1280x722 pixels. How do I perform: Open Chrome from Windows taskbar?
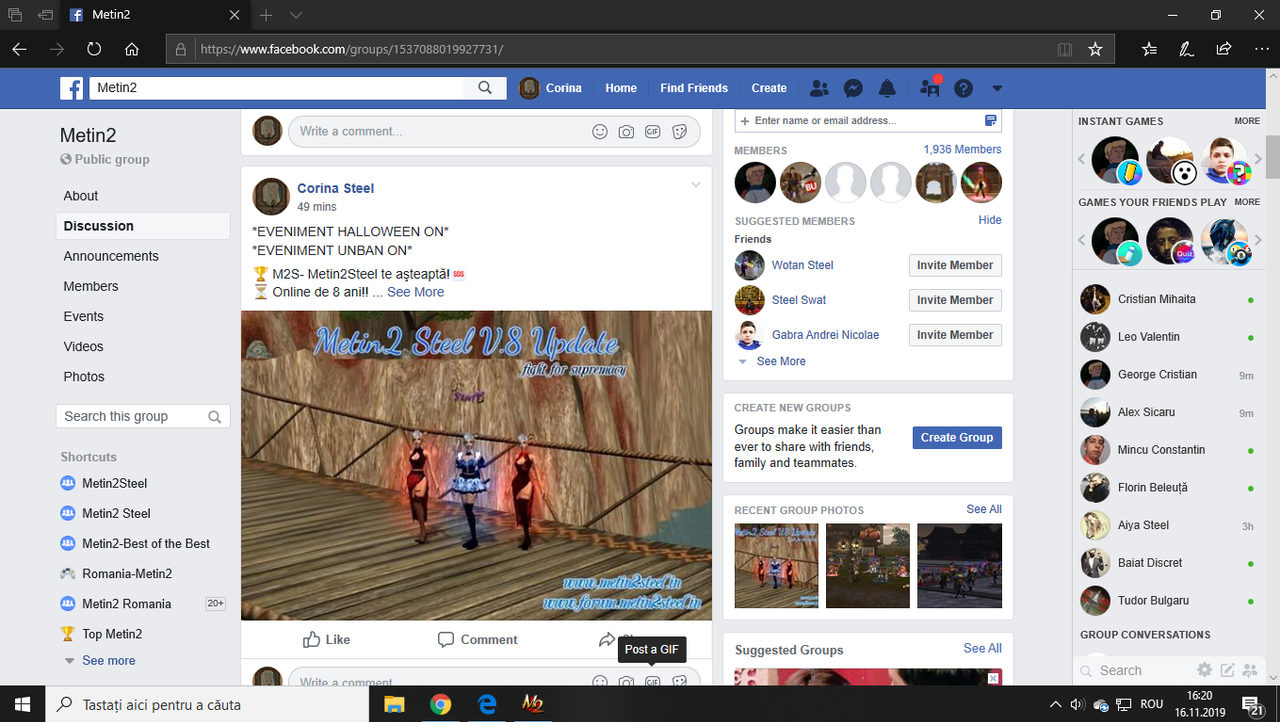pyautogui.click(x=440, y=704)
